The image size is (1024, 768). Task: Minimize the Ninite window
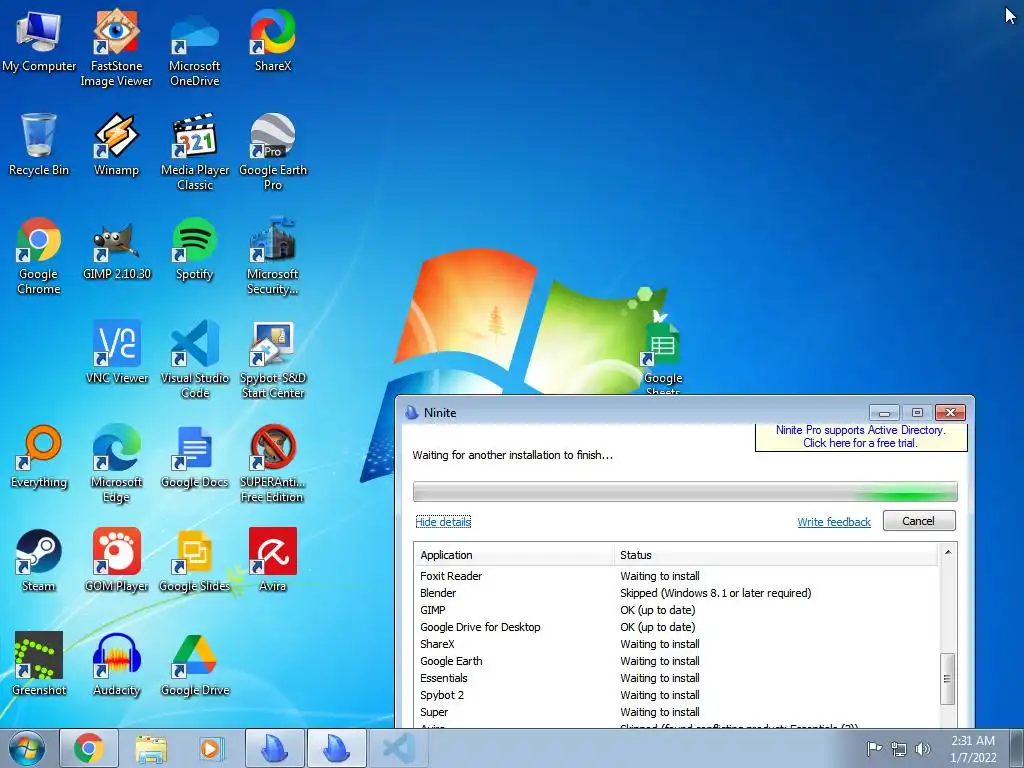pos(884,413)
